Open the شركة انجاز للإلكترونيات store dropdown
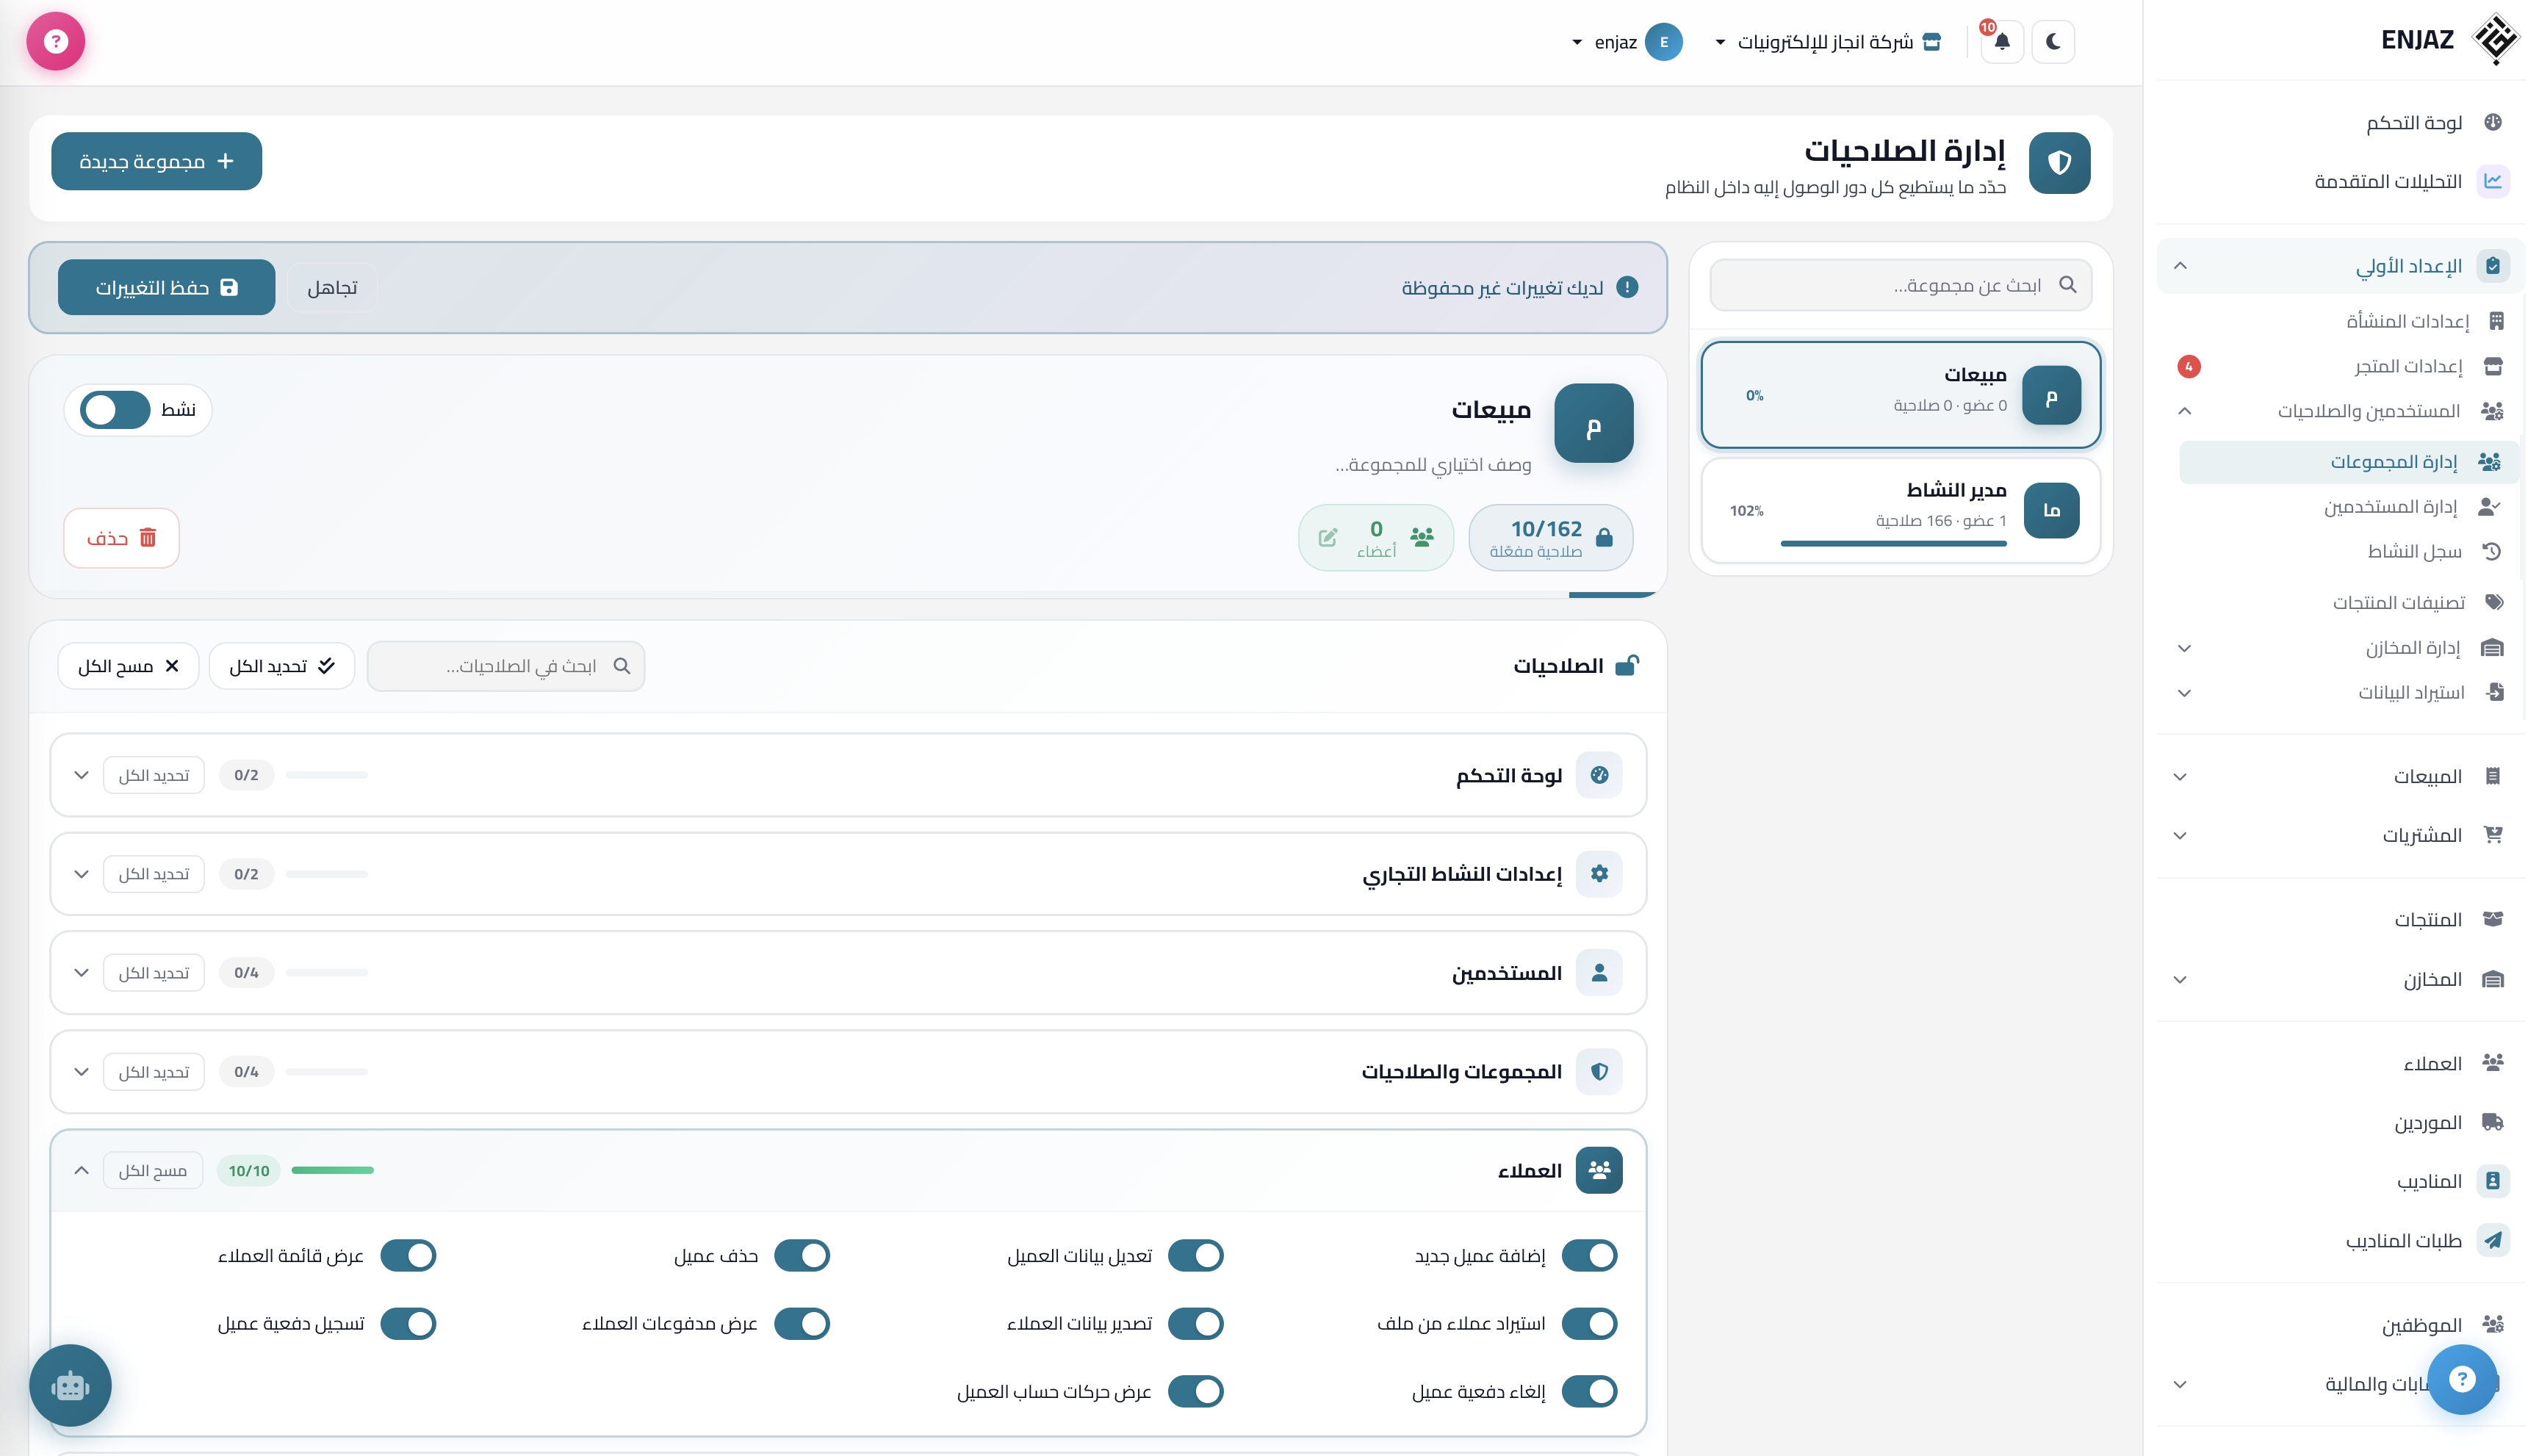2539x1456 pixels. [x=1827, y=42]
